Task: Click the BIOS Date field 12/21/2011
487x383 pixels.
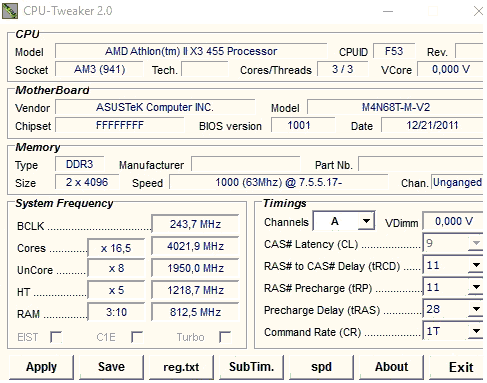Action: tap(432, 125)
